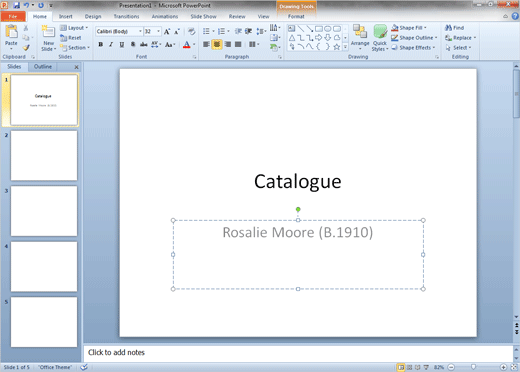The height and width of the screenshot is (372, 520).
Task: Click Fit slide to window icon
Action: [515, 367]
